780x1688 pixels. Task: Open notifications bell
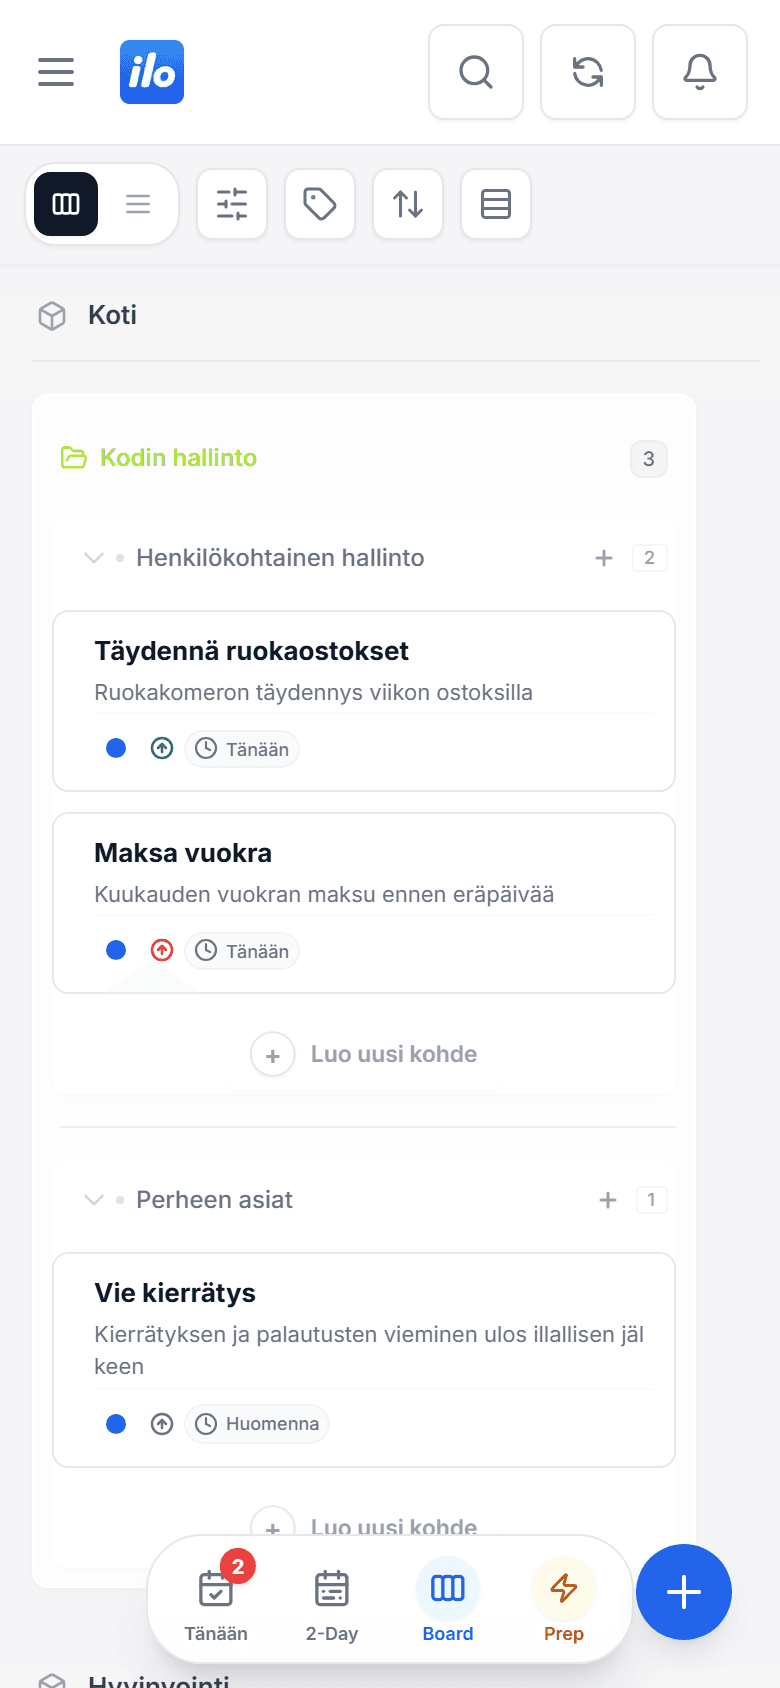point(700,72)
